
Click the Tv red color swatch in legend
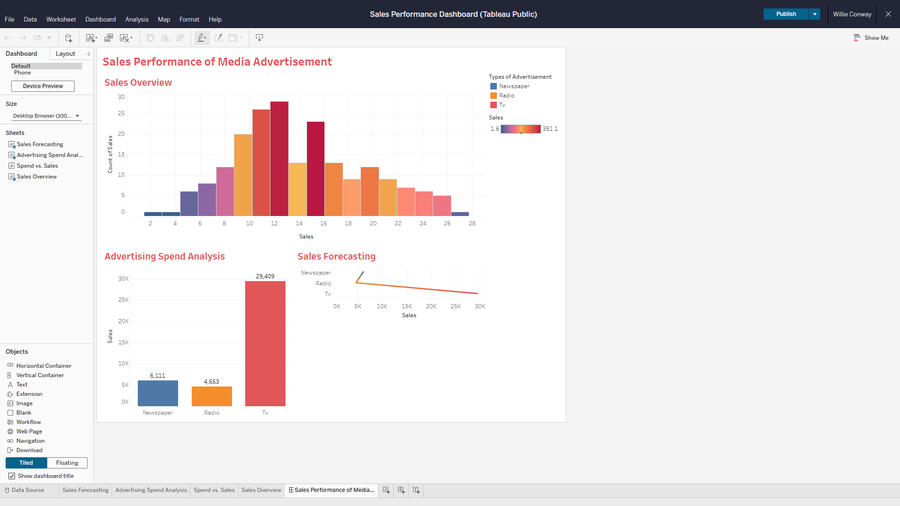coord(493,104)
